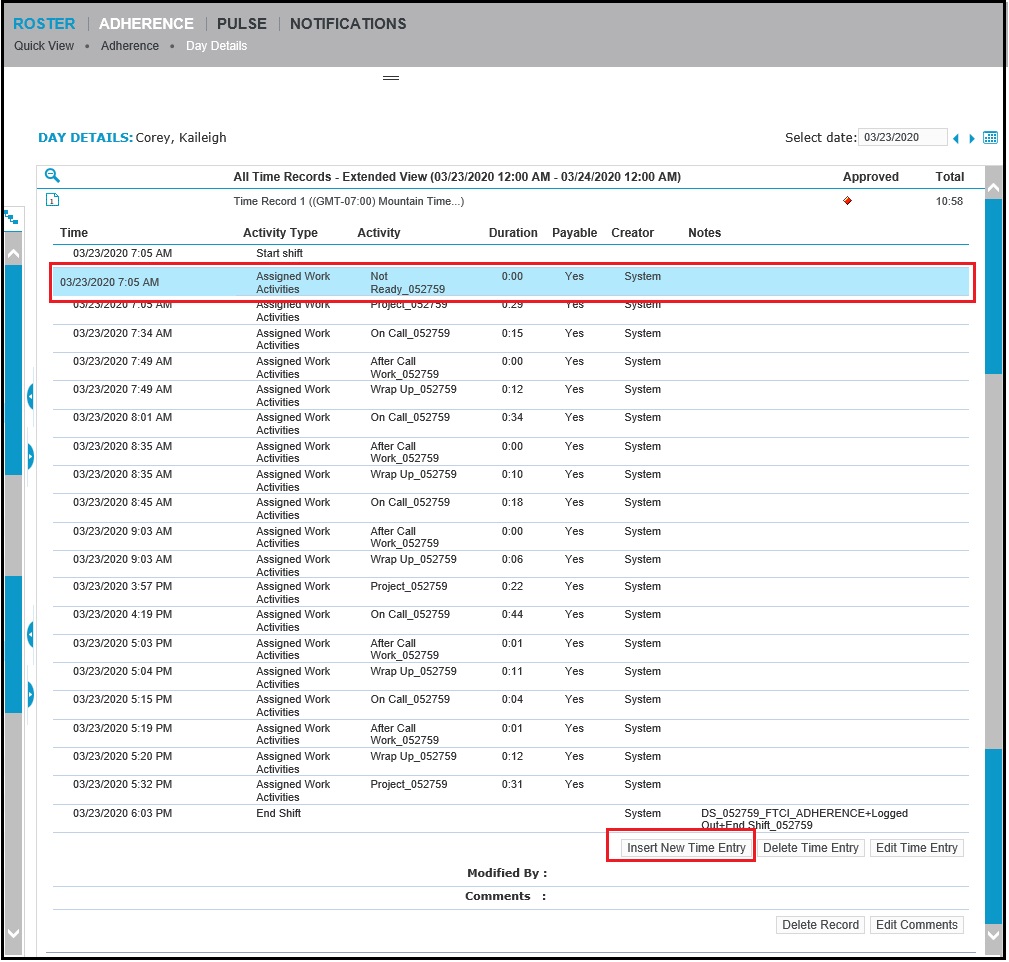1009x962 pixels.
Task: Click the right vertical scrollbar thumb
Action: point(993,286)
